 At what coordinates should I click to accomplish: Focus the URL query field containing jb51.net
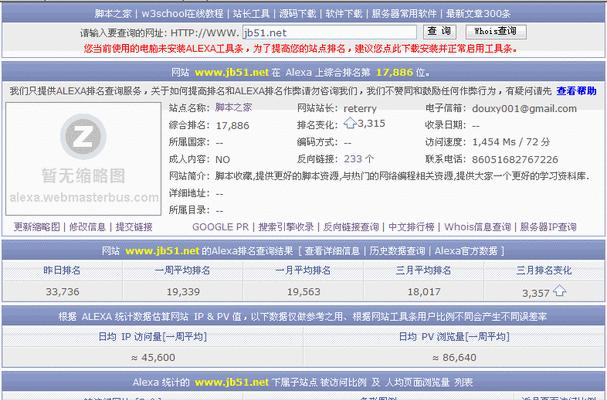click(329, 32)
